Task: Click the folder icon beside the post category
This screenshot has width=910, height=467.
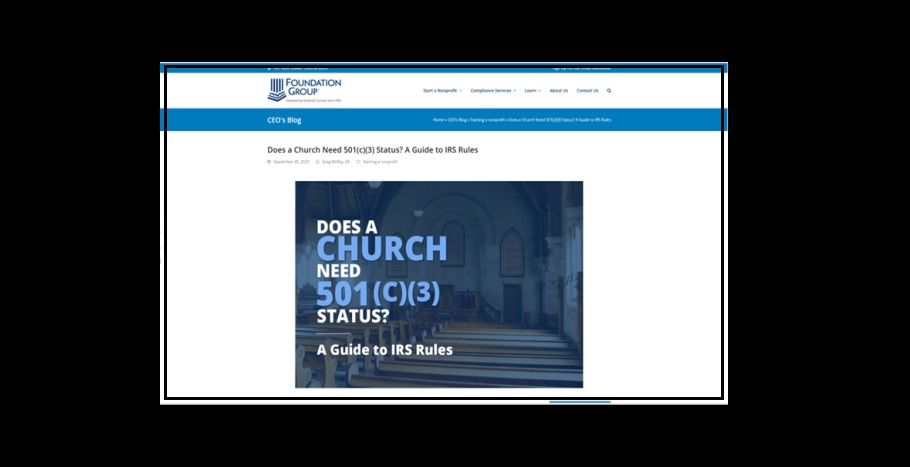Action: (x=358, y=161)
